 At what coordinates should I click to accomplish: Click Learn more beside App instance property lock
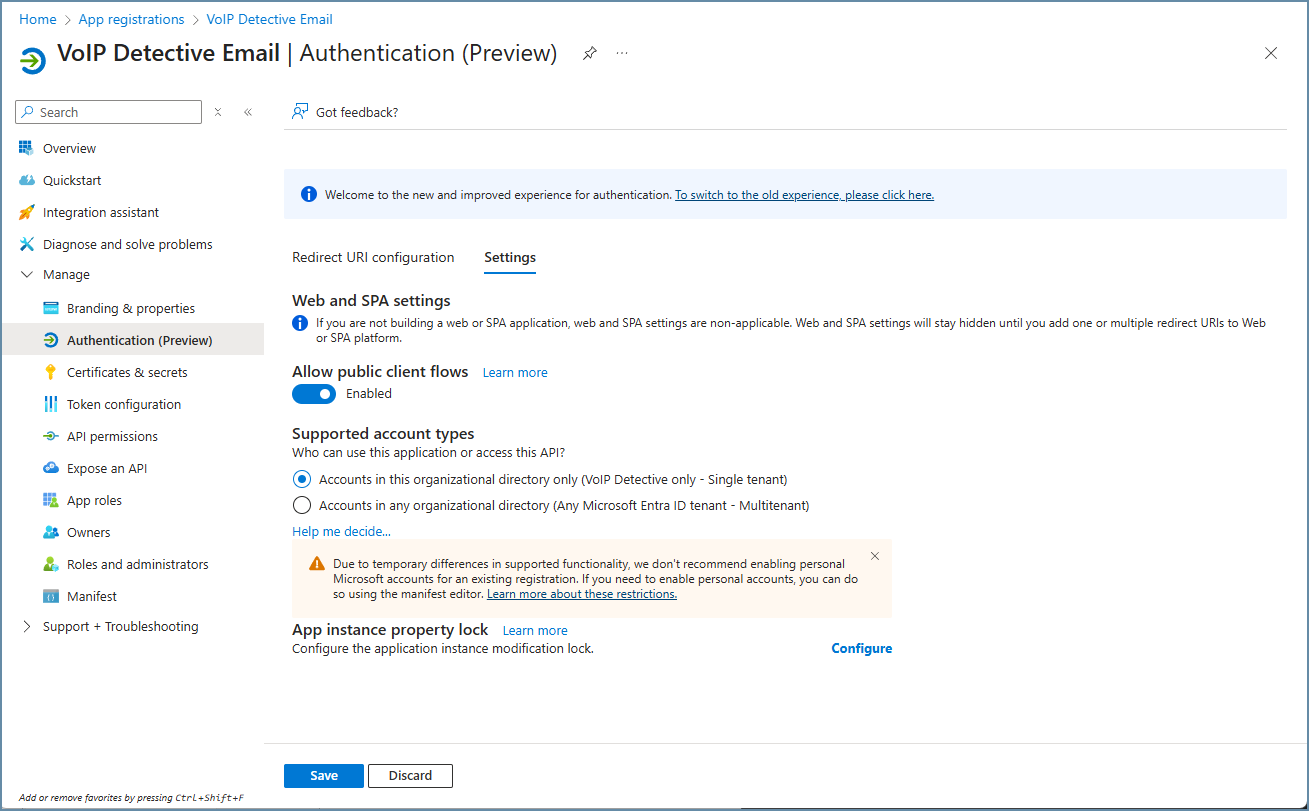[x=535, y=630]
